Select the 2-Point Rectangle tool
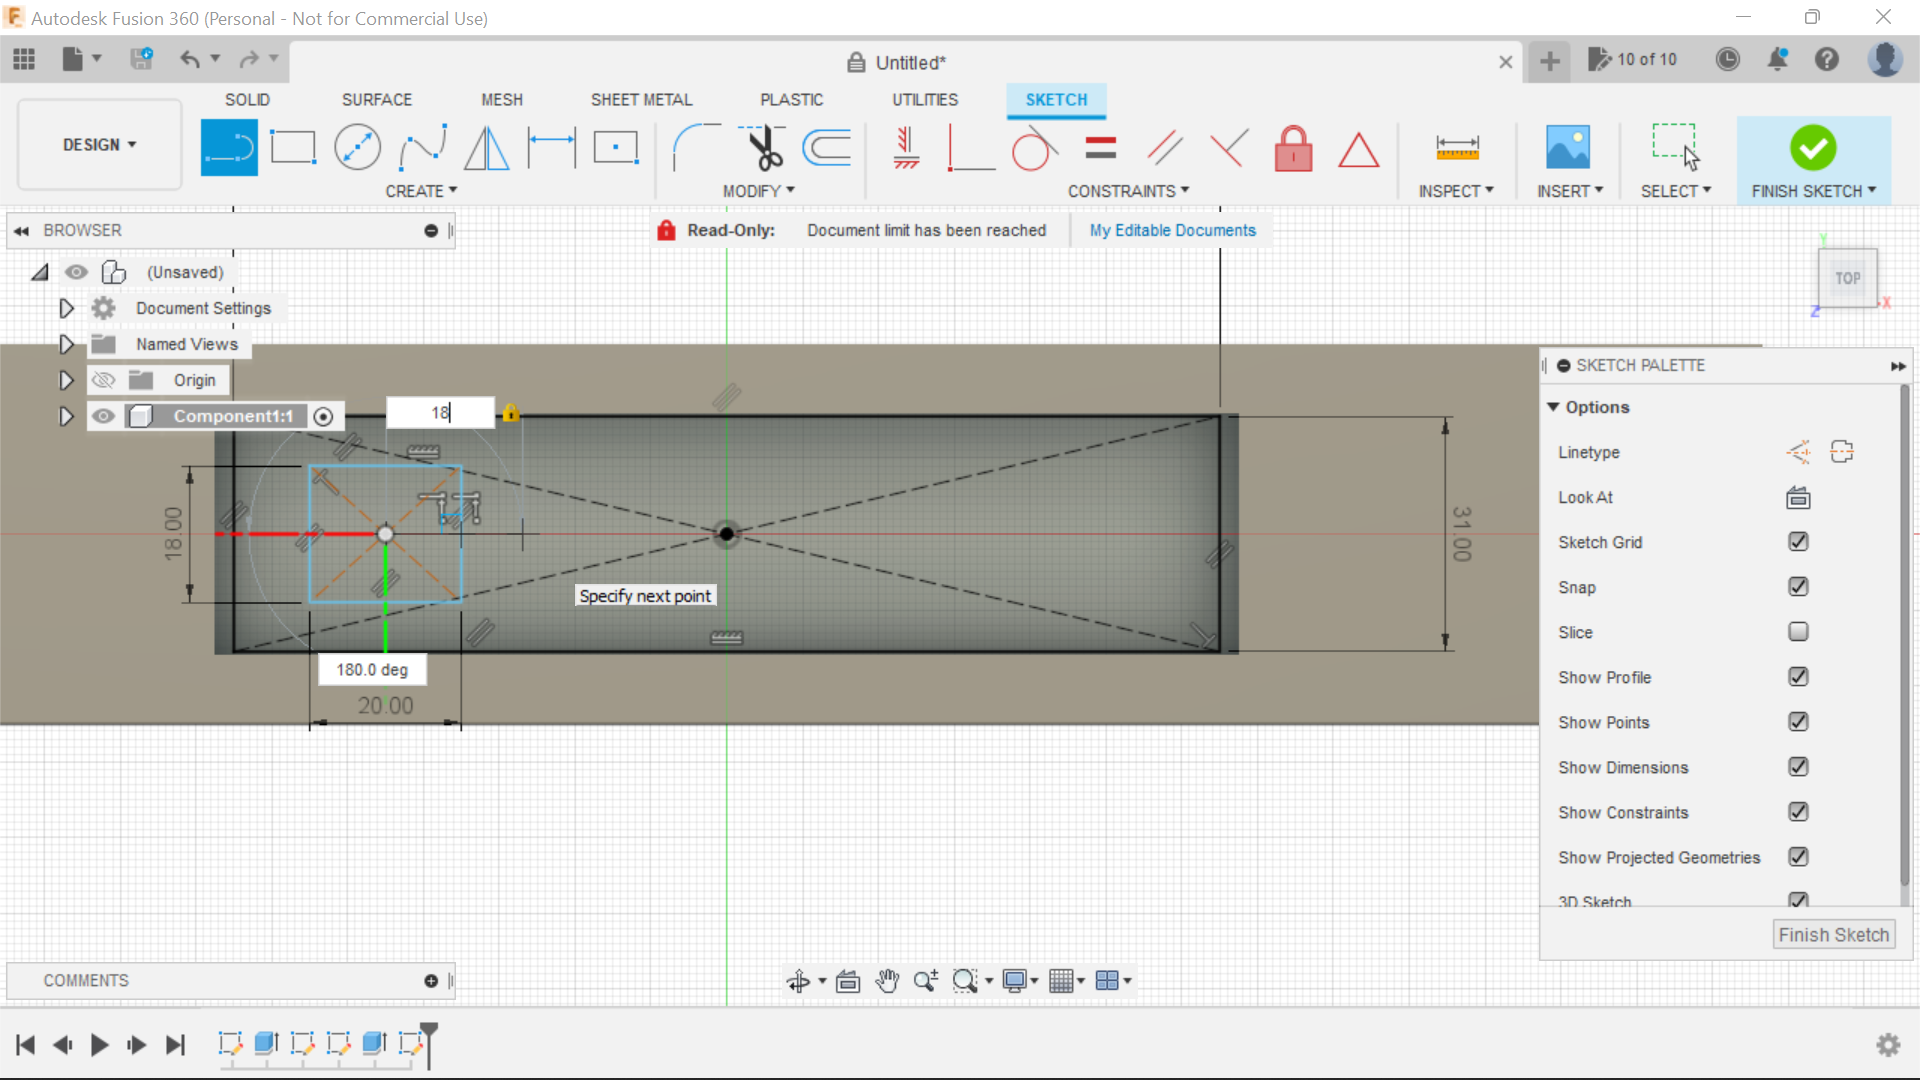This screenshot has height=1080, width=1920. pyautogui.click(x=293, y=146)
